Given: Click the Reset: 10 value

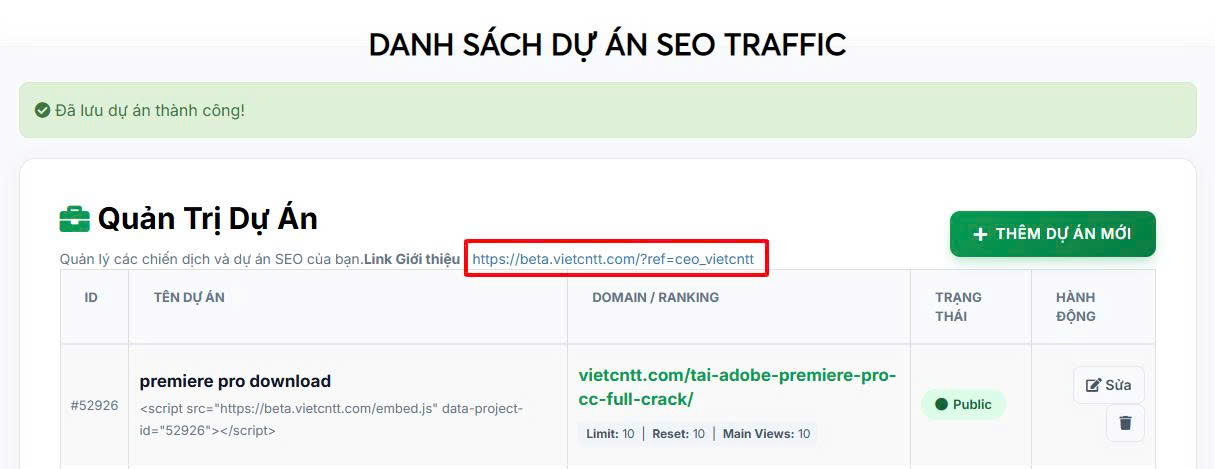Looking at the screenshot, I should click(x=679, y=434).
